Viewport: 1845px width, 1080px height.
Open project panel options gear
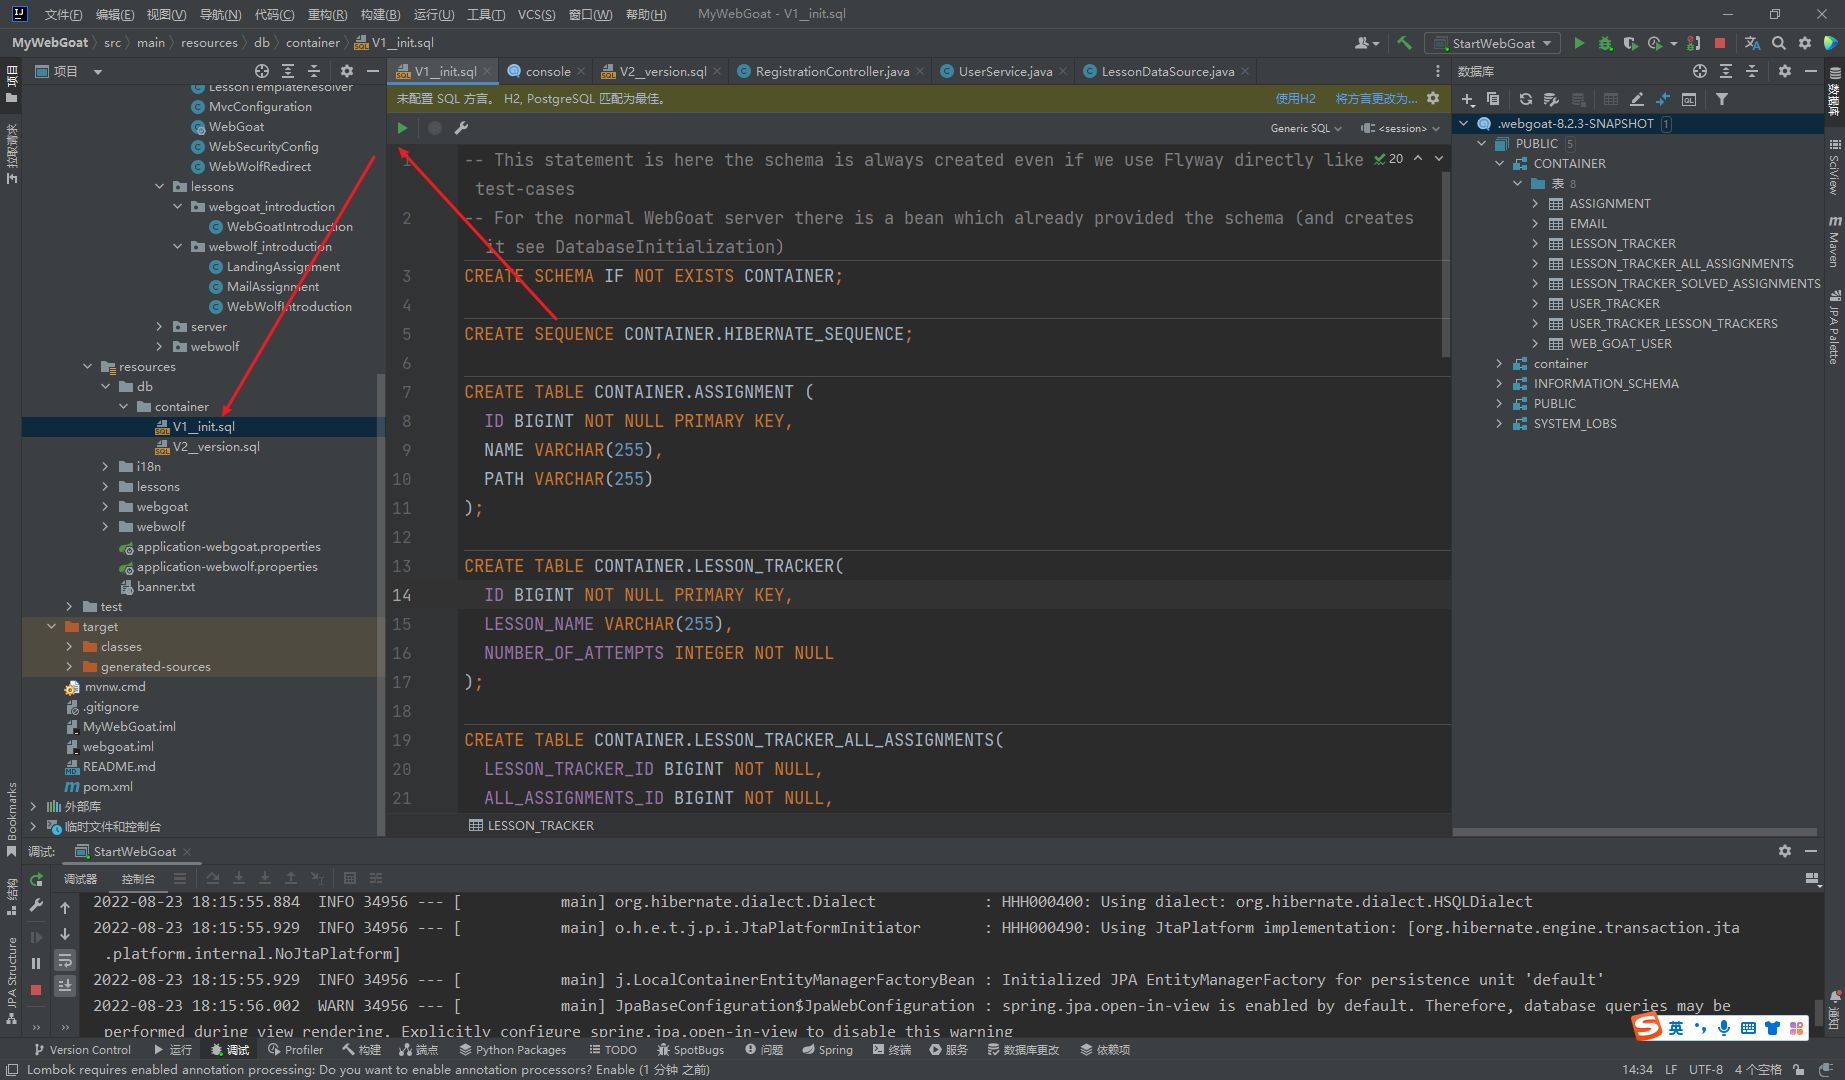pyautogui.click(x=347, y=71)
